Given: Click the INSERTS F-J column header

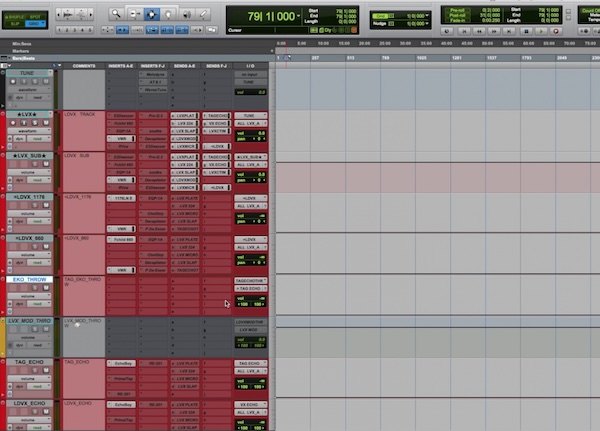Looking at the screenshot, I should (153, 66).
